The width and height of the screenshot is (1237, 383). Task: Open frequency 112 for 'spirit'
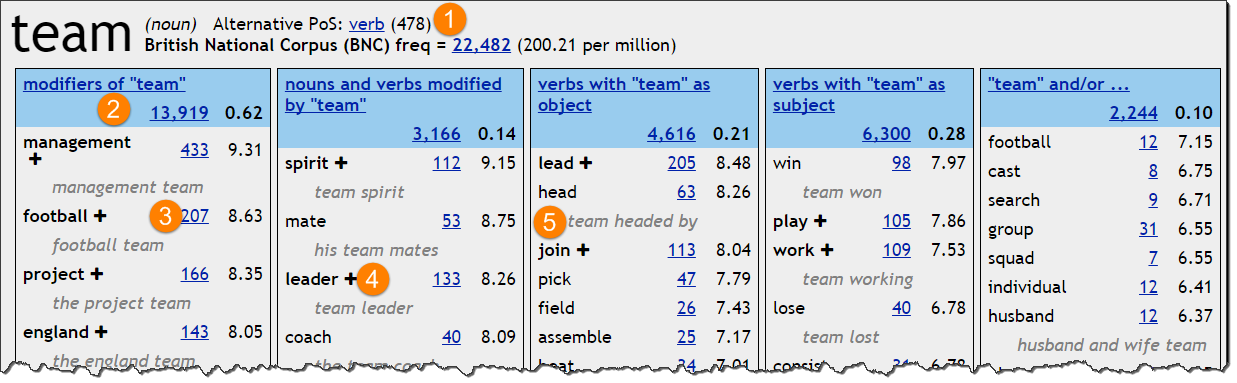point(446,163)
